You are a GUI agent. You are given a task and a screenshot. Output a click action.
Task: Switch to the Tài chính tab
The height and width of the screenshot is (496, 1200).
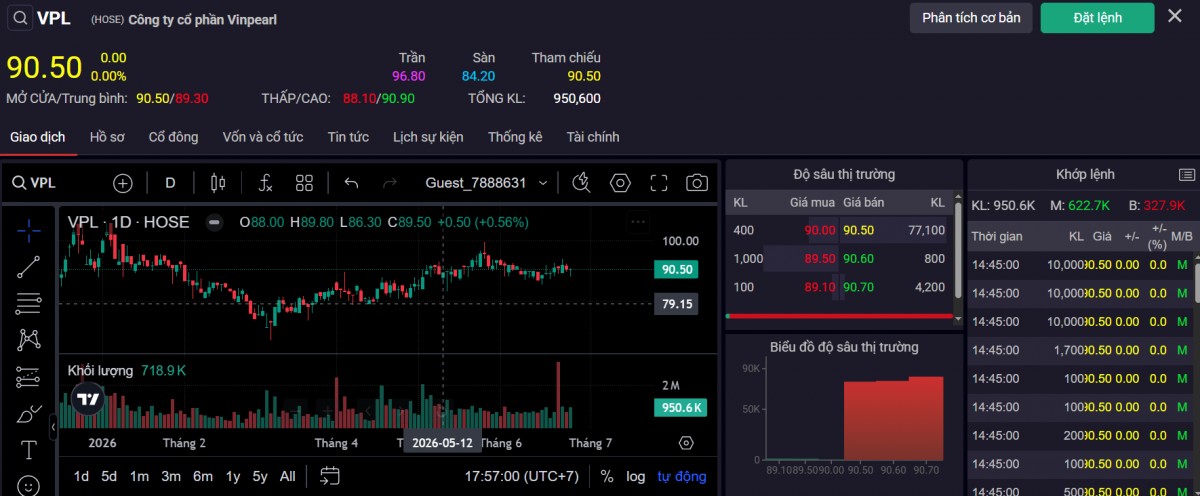click(593, 137)
